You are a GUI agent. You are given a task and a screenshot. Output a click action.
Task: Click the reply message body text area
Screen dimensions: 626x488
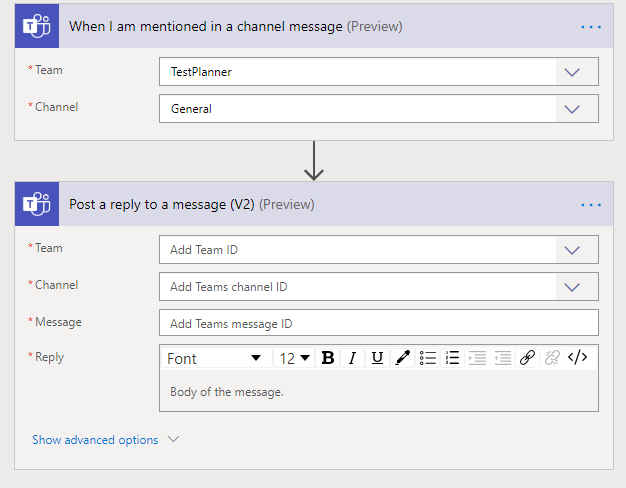378,392
